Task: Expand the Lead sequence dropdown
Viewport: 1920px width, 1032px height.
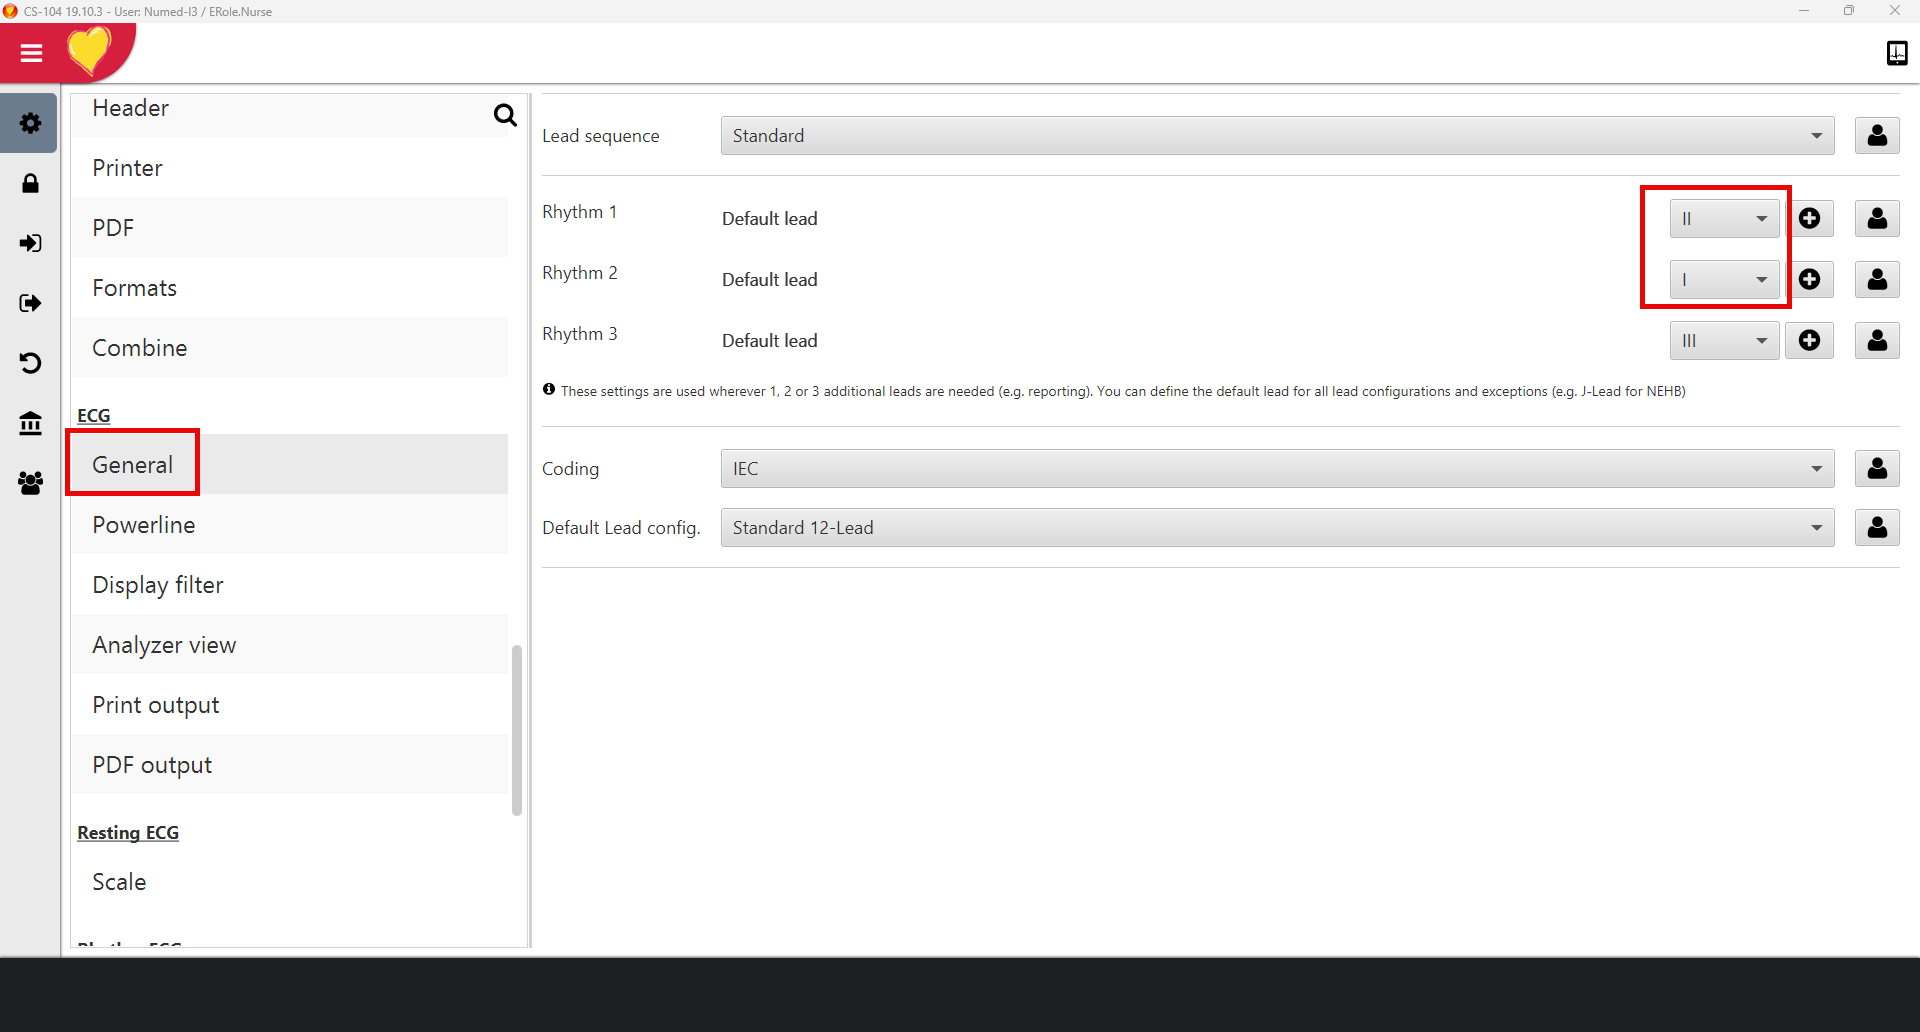Action: (x=1277, y=136)
